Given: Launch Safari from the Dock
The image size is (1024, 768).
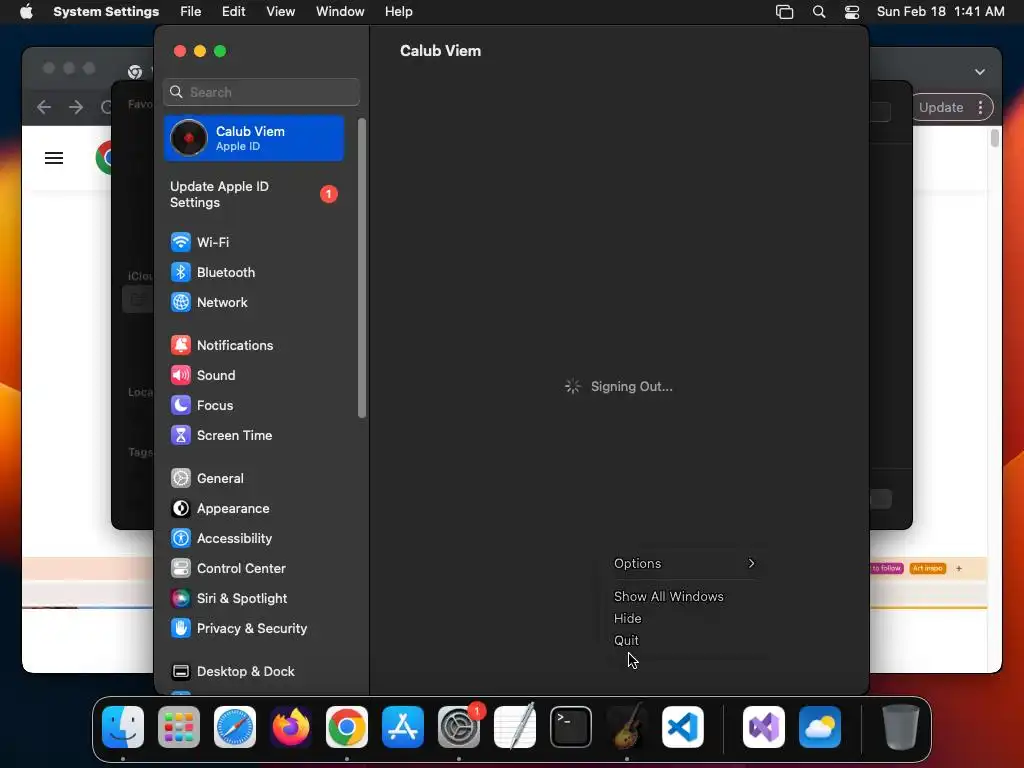Looking at the screenshot, I should point(235,727).
